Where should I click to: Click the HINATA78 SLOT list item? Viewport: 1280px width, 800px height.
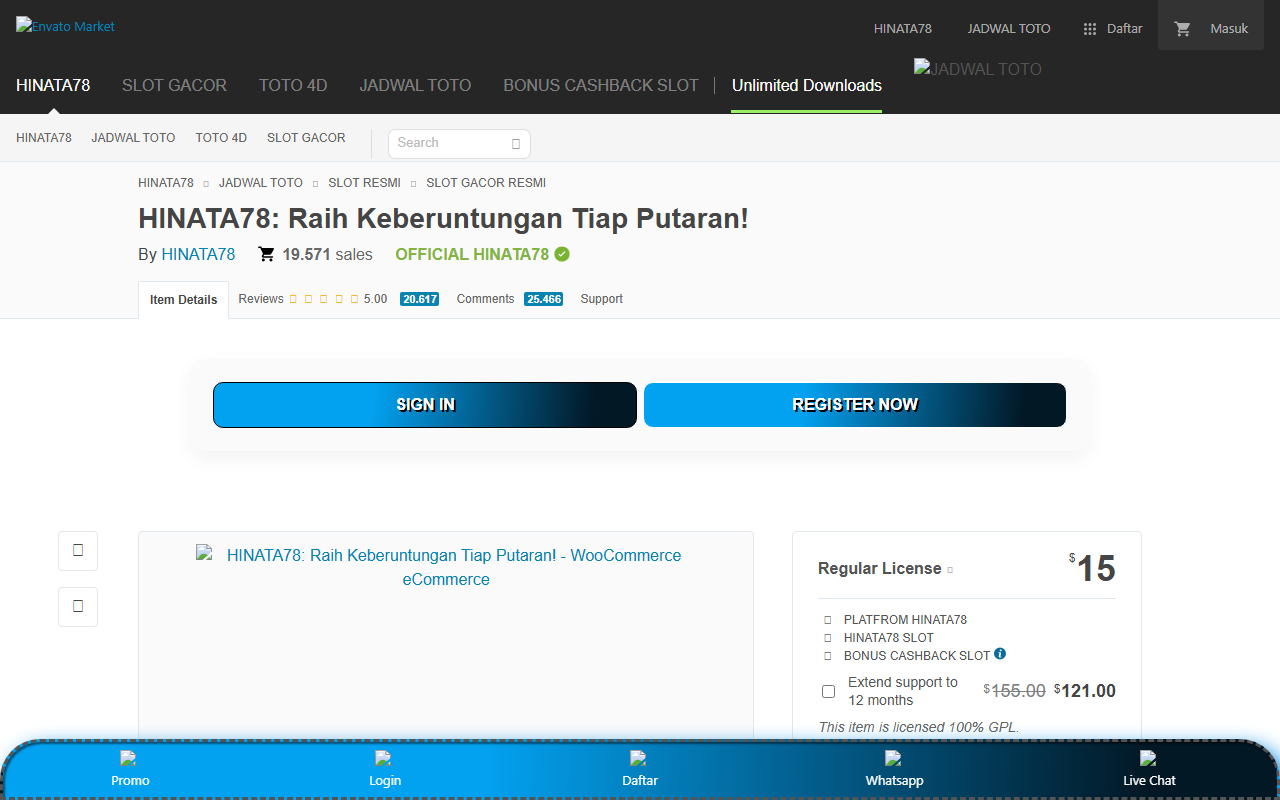click(889, 638)
